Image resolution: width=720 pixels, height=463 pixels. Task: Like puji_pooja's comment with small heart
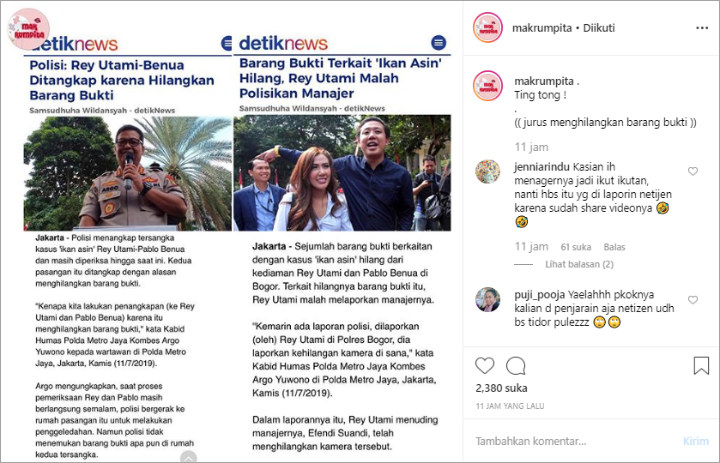pyautogui.click(x=693, y=300)
